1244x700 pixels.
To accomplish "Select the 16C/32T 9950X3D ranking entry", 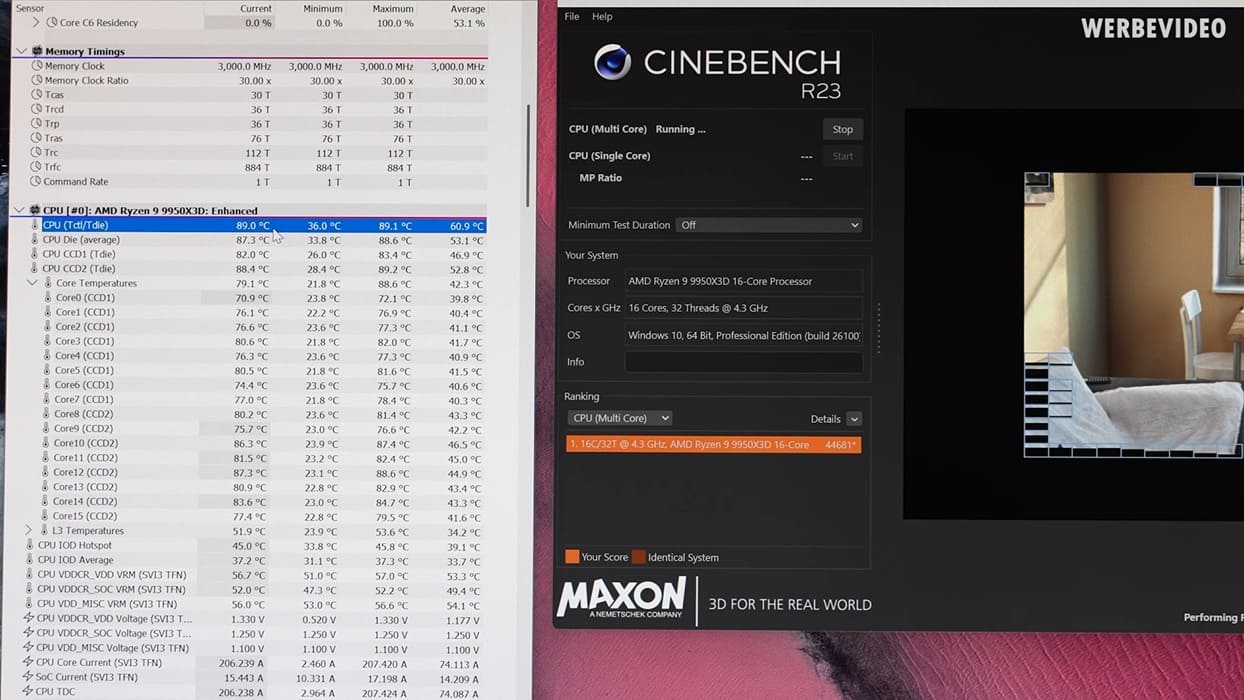I will coord(713,444).
